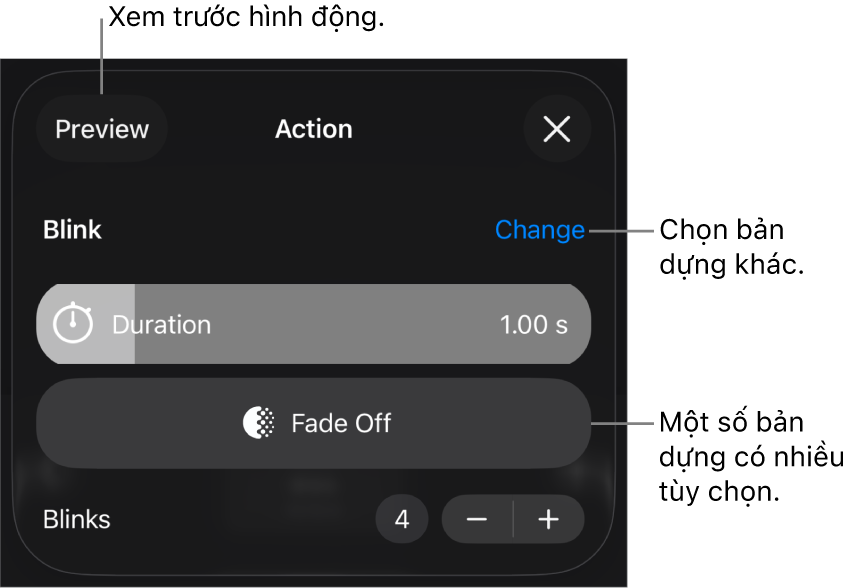Decrease Blinks with the minus button
This screenshot has height=588, width=854.
click(x=477, y=520)
